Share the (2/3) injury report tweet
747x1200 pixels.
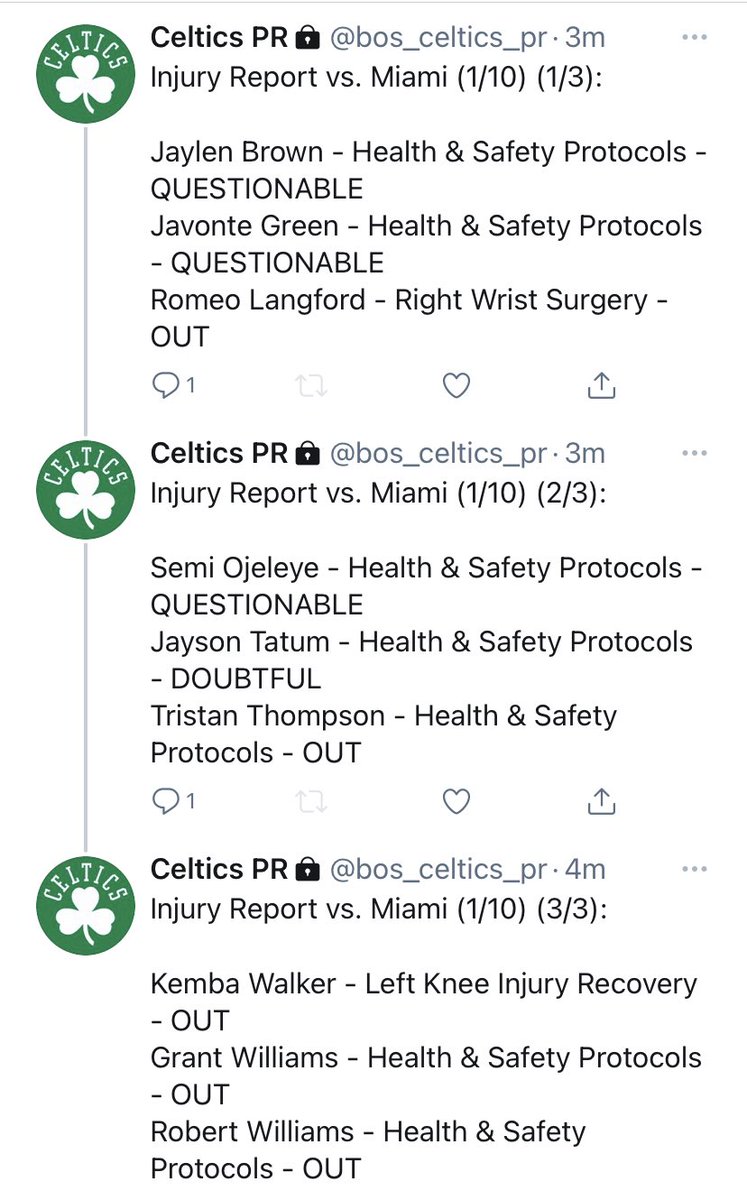tap(600, 800)
